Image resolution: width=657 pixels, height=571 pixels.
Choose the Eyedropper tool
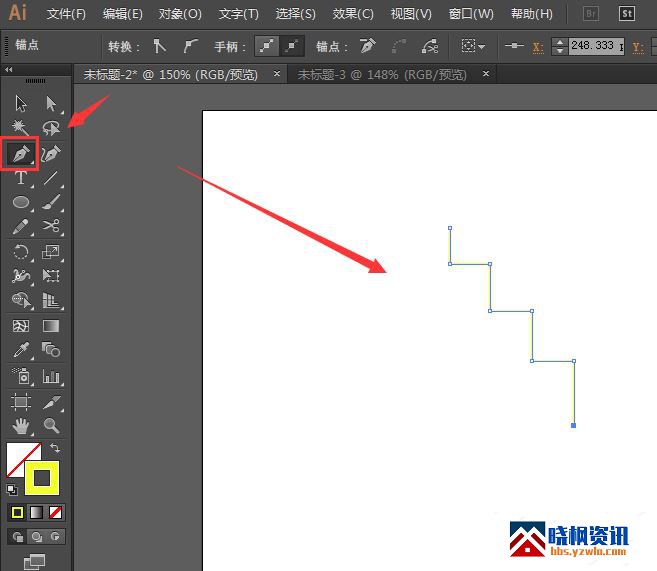pos(20,350)
